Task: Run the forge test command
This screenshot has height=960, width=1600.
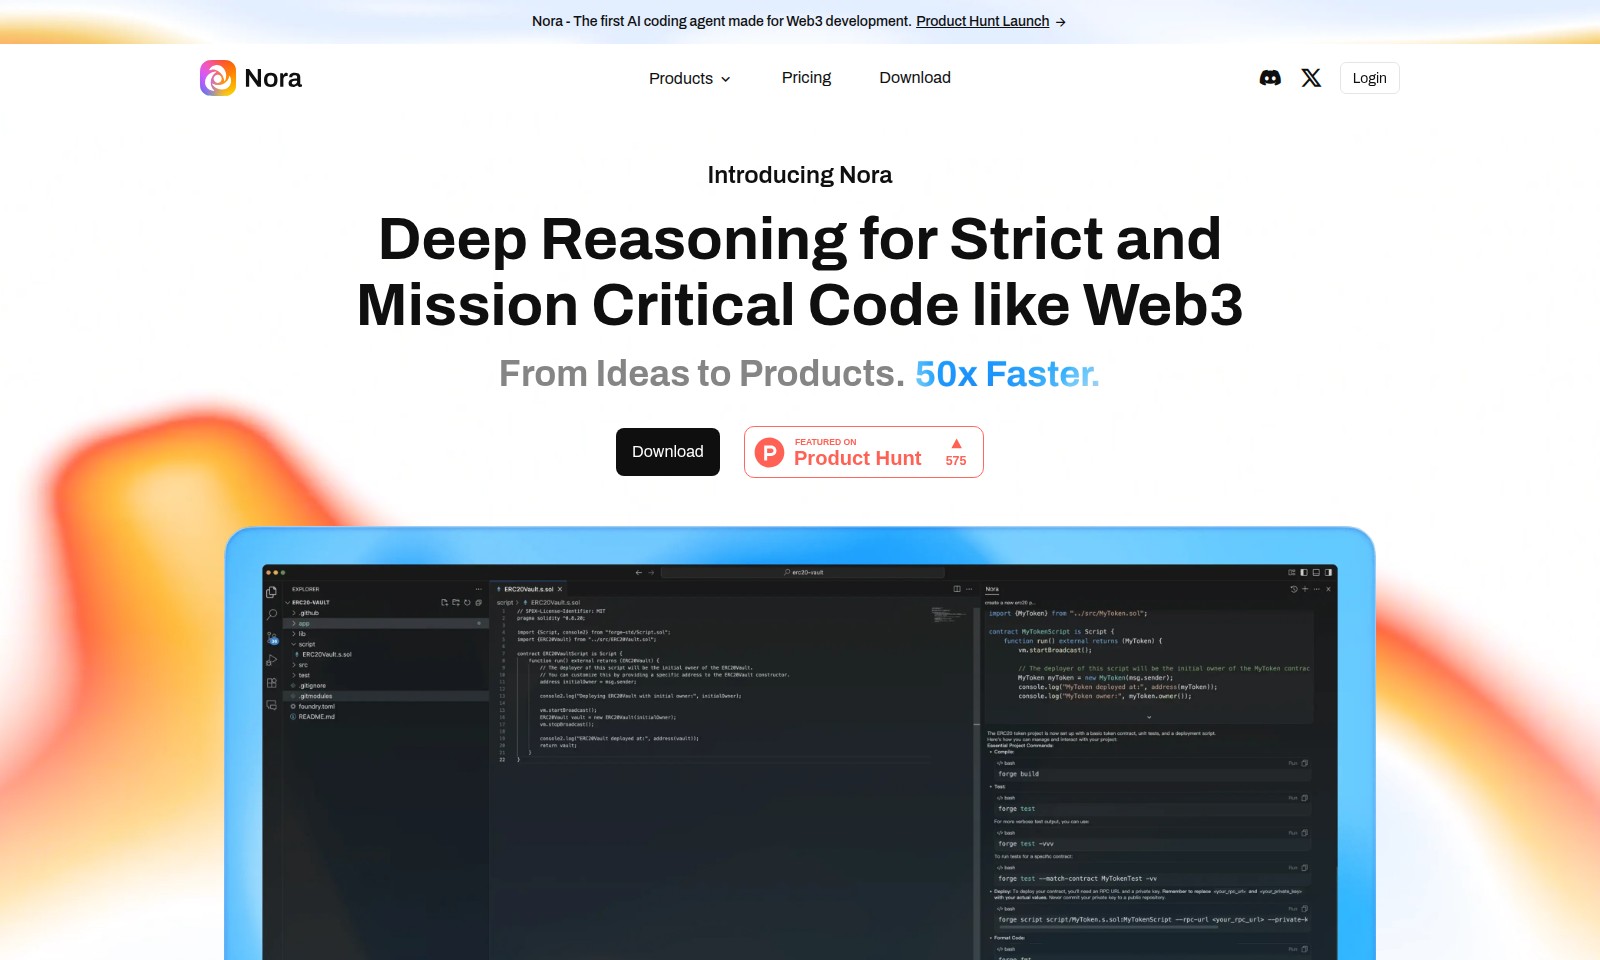Action: click(1293, 798)
